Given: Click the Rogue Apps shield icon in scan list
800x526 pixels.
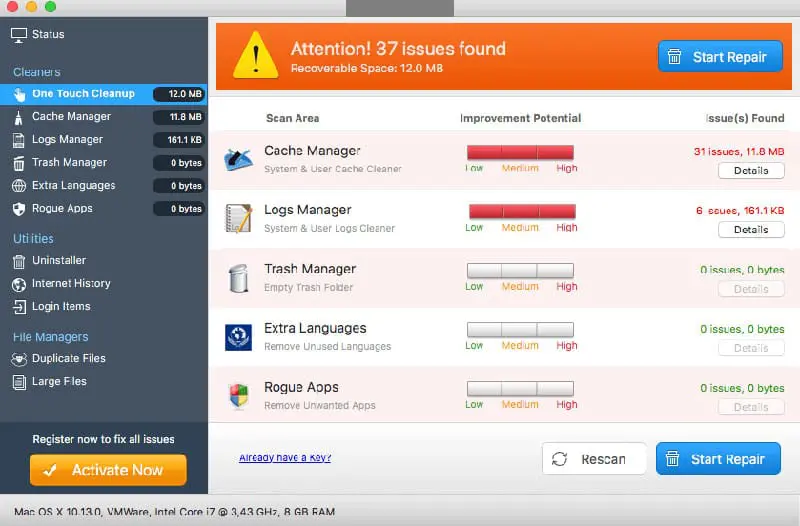Looking at the screenshot, I should click(x=238, y=396).
